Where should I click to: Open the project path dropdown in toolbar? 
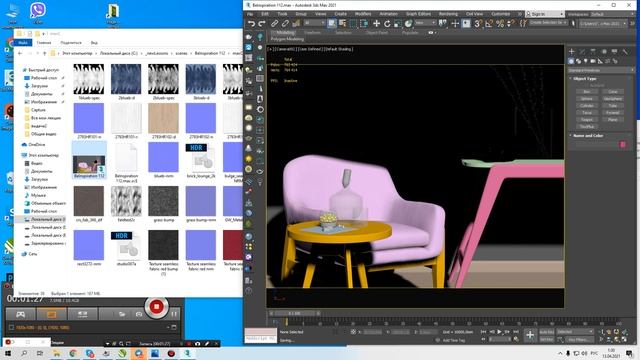(603, 24)
